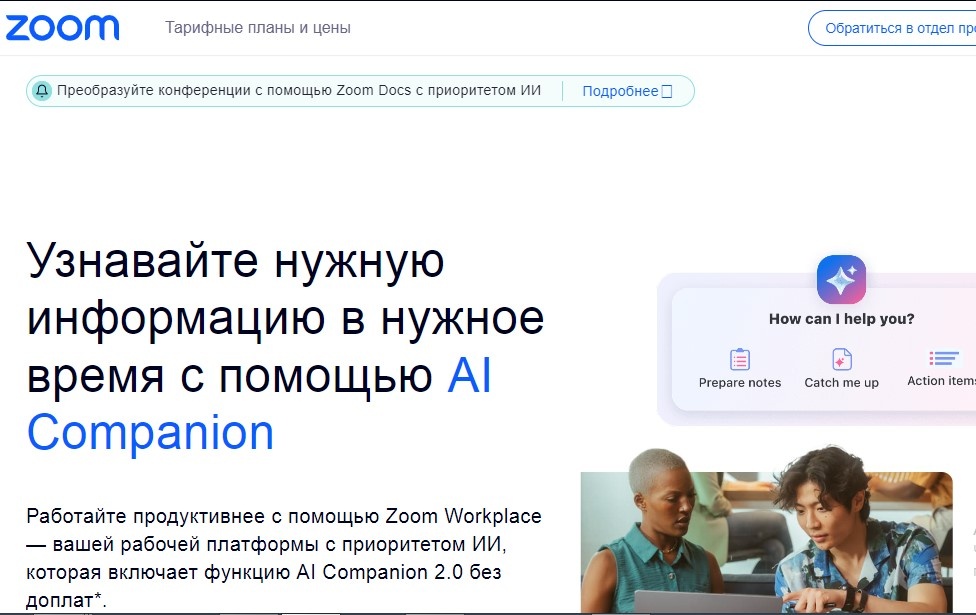Click the Prepare notes icon
Image resolution: width=976 pixels, height=615 pixels.
point(739,359)
